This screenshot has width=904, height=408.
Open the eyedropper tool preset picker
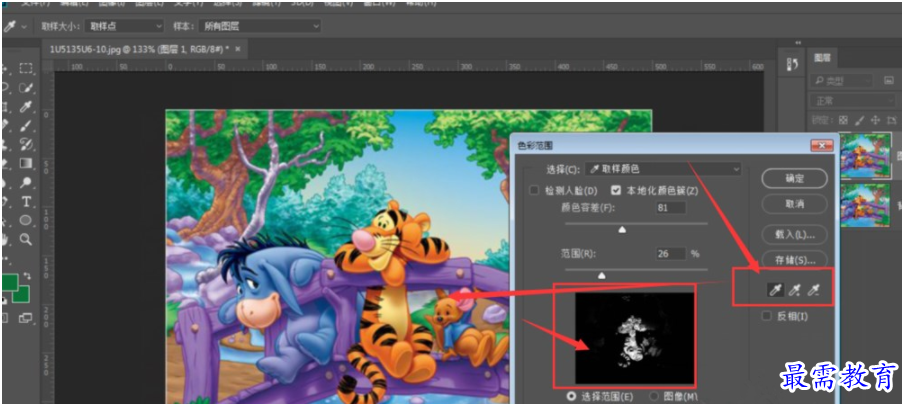coord(10,27)
